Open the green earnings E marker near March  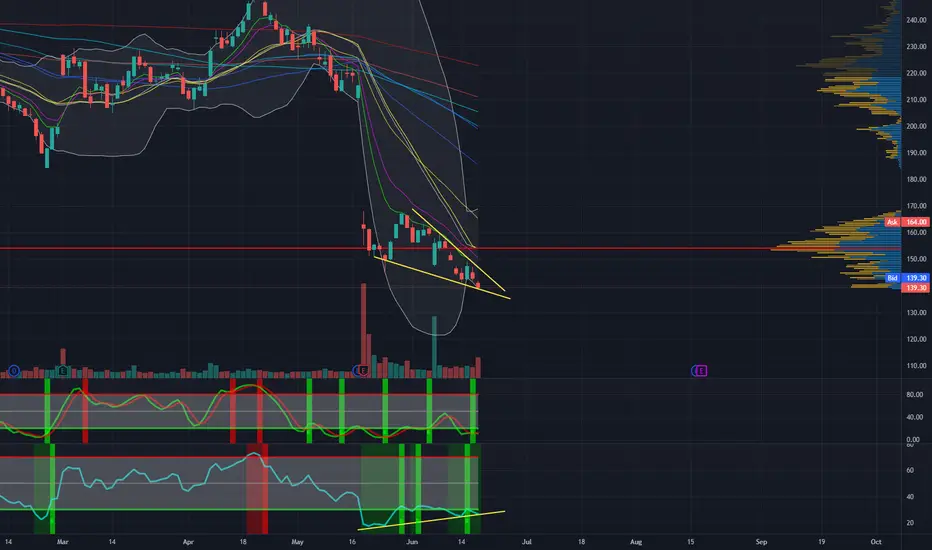[63, 371]
